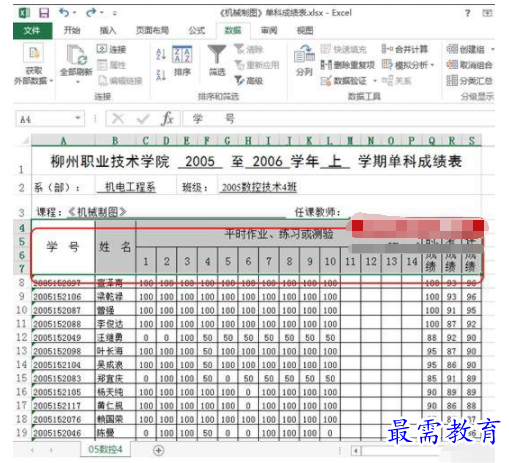Expand Group (创建组) dropdown arrow
The height and width of the screenshot is (463, 509).
(492, 49)
